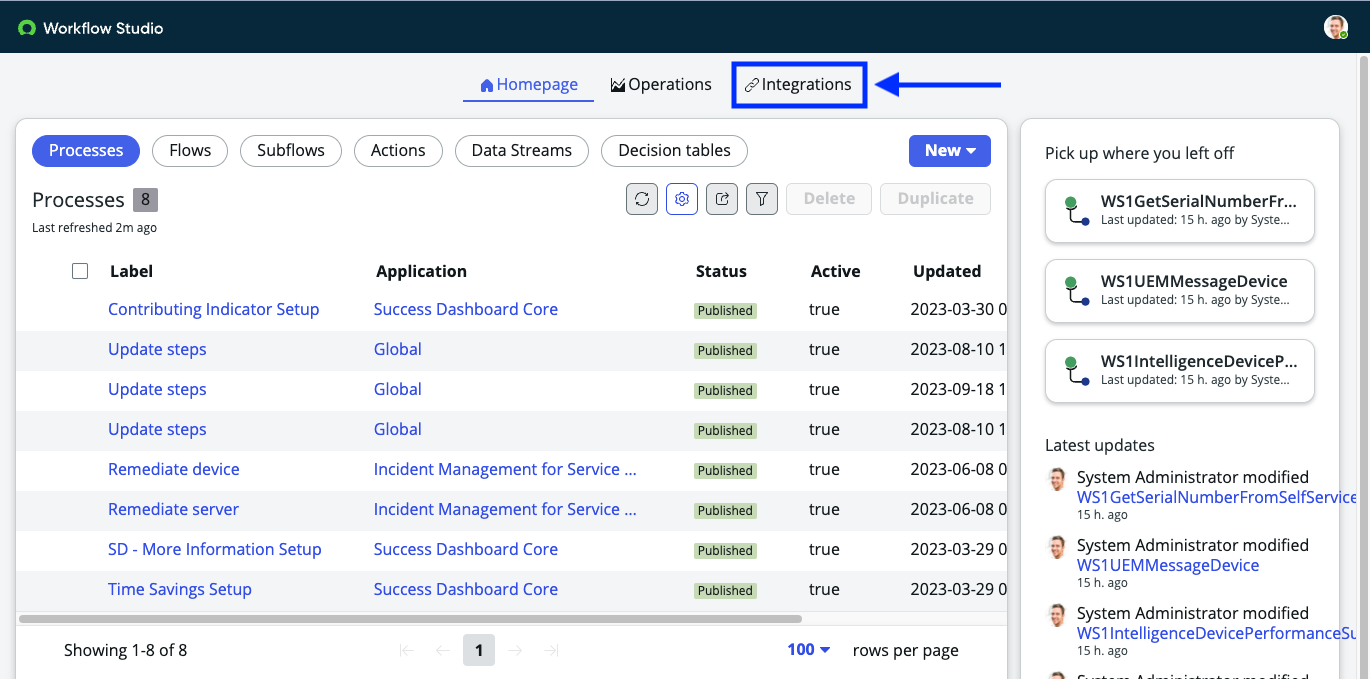
Task: Open the Processes list settings gear
Action: [681, 199]
